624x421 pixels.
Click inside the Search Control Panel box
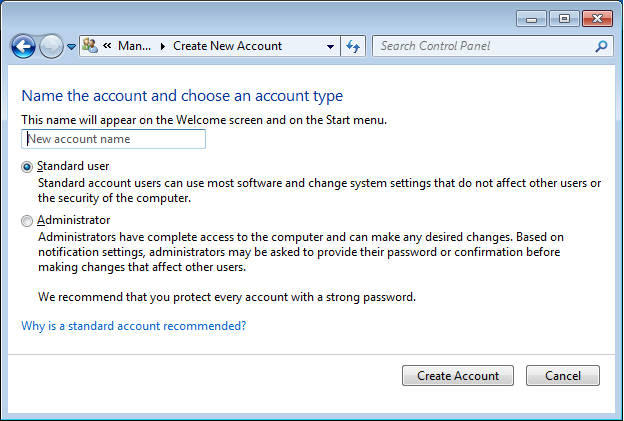coord(483,46)
